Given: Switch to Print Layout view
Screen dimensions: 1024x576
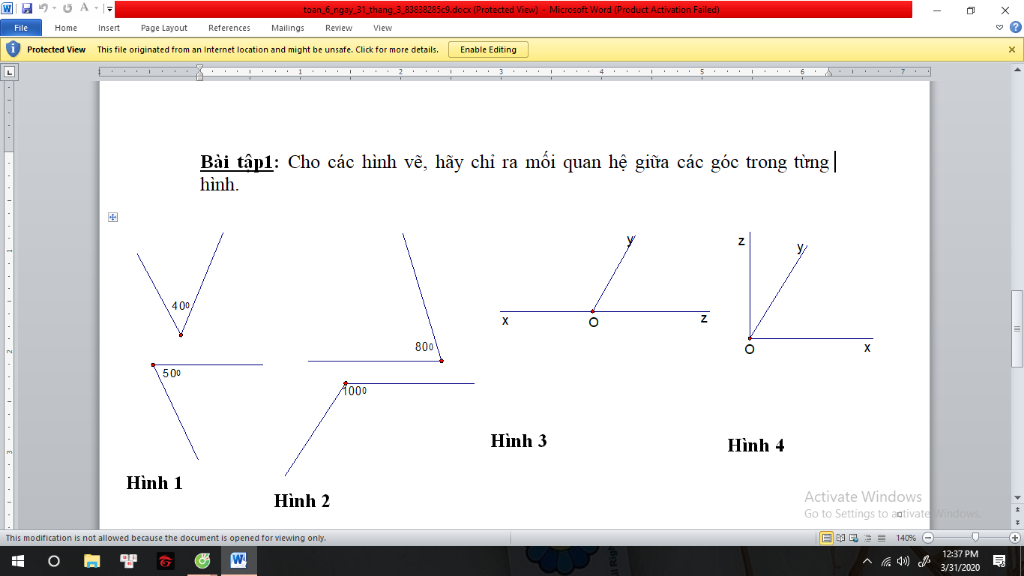Looking at the screenshot, I should (826, 538).
